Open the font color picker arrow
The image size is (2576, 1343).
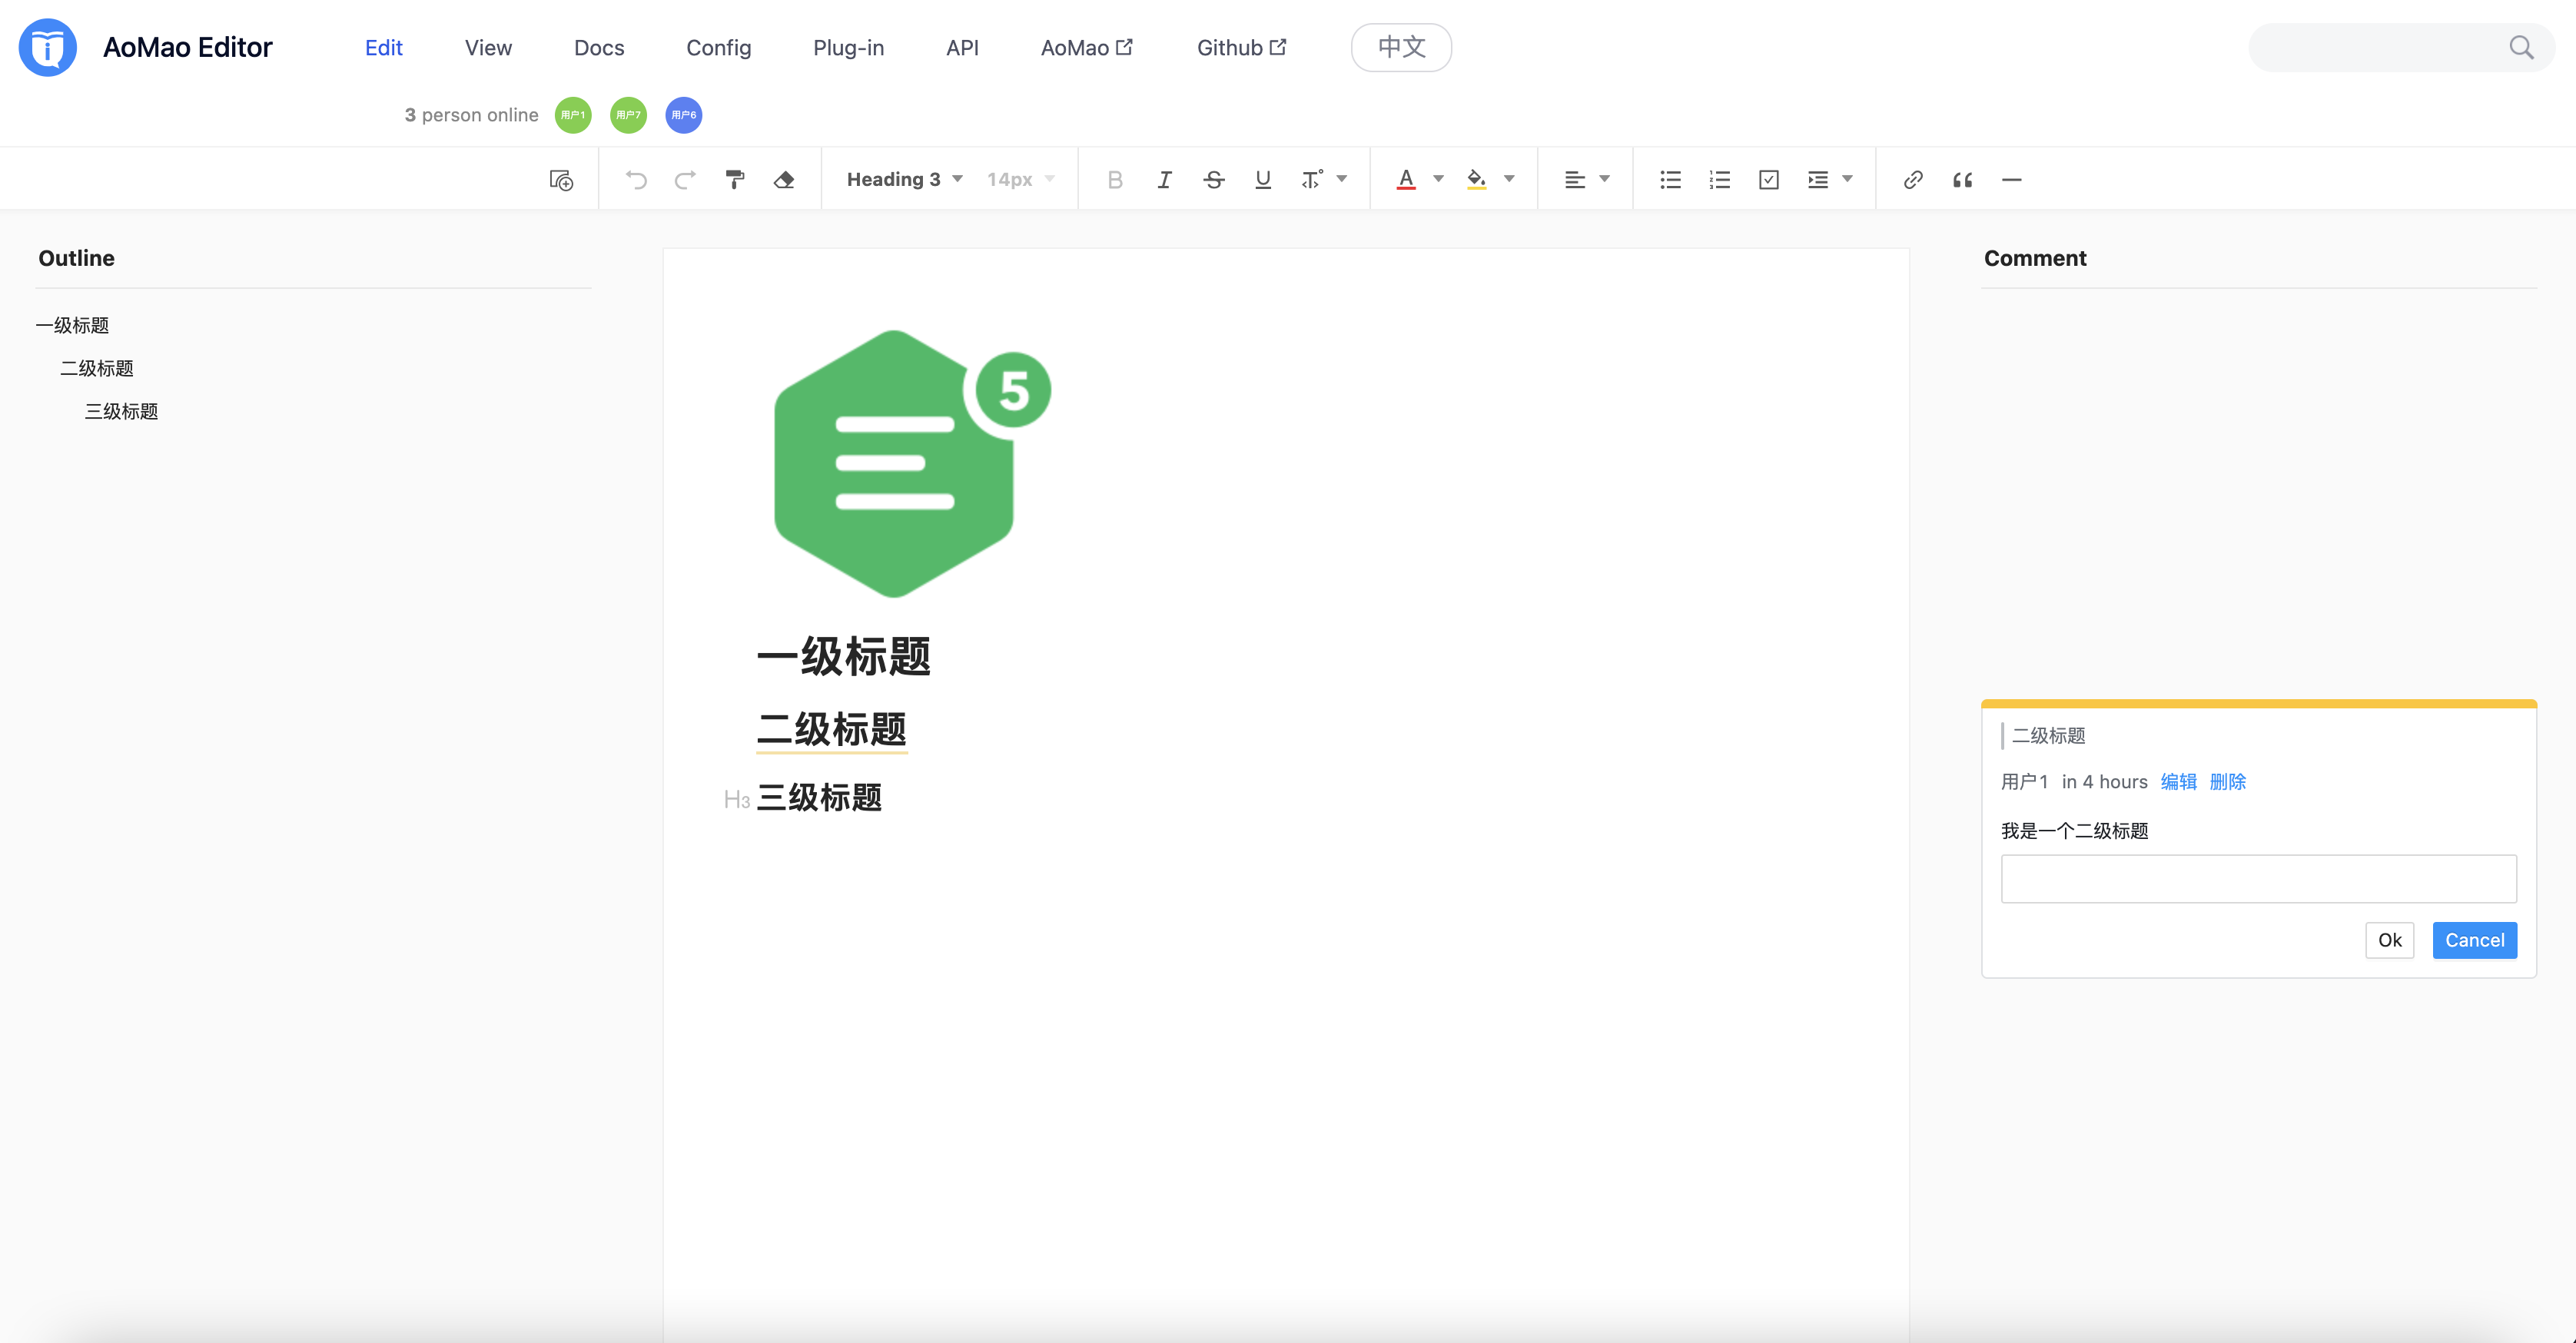point(1439,179)
